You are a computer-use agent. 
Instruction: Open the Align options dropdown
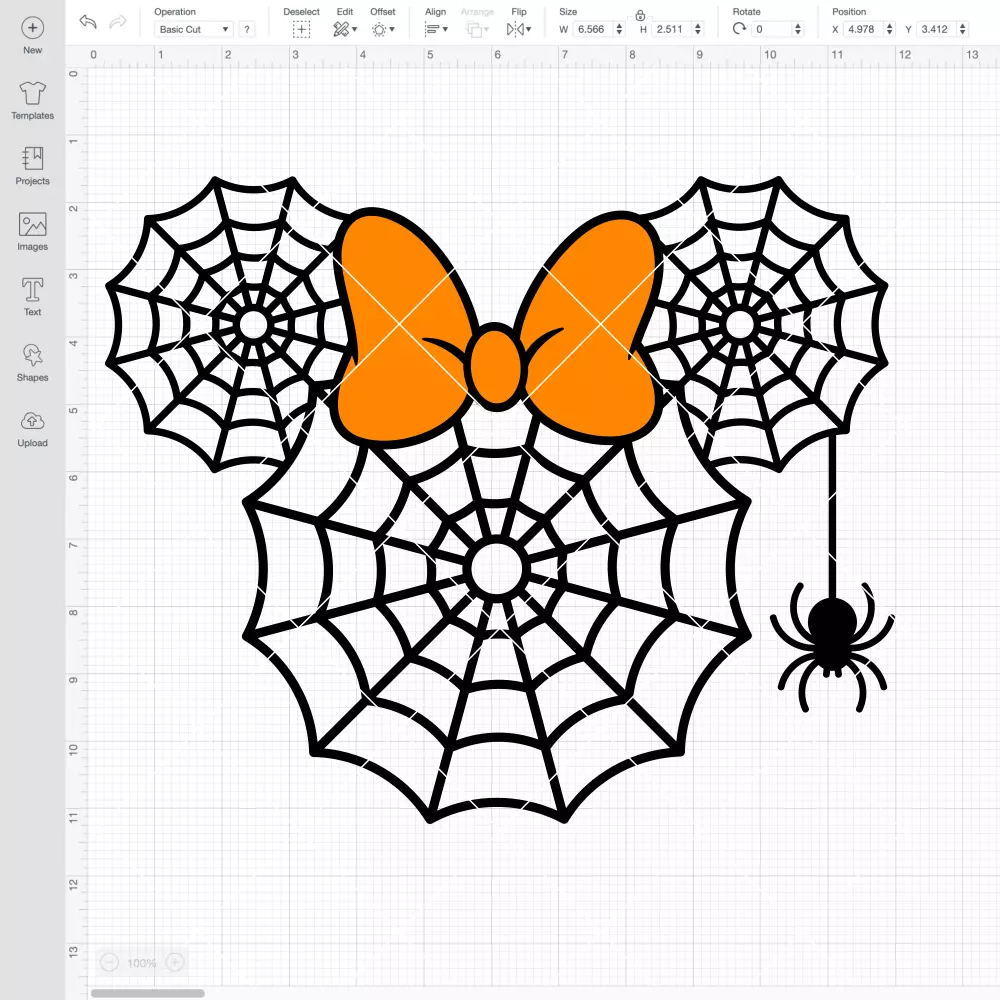pos(436,29)
